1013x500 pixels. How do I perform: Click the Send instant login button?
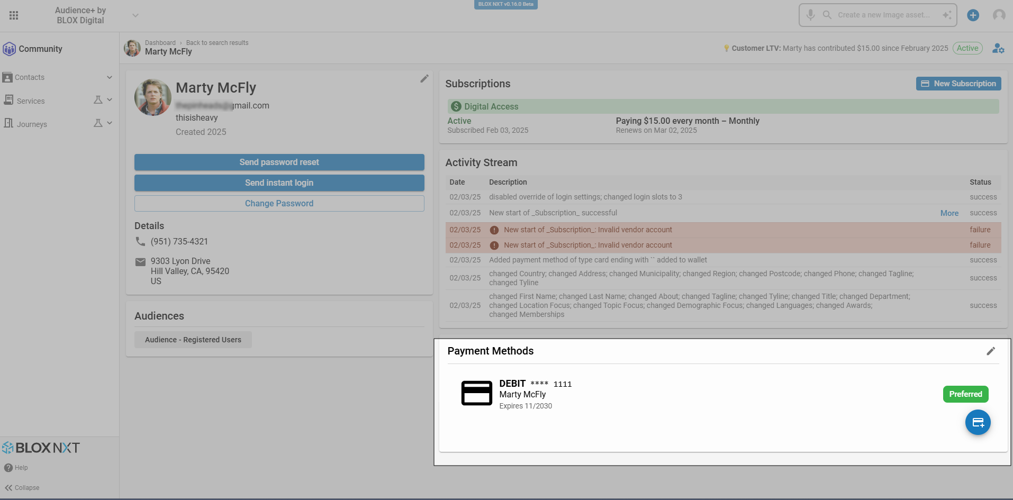click(279, 183)
